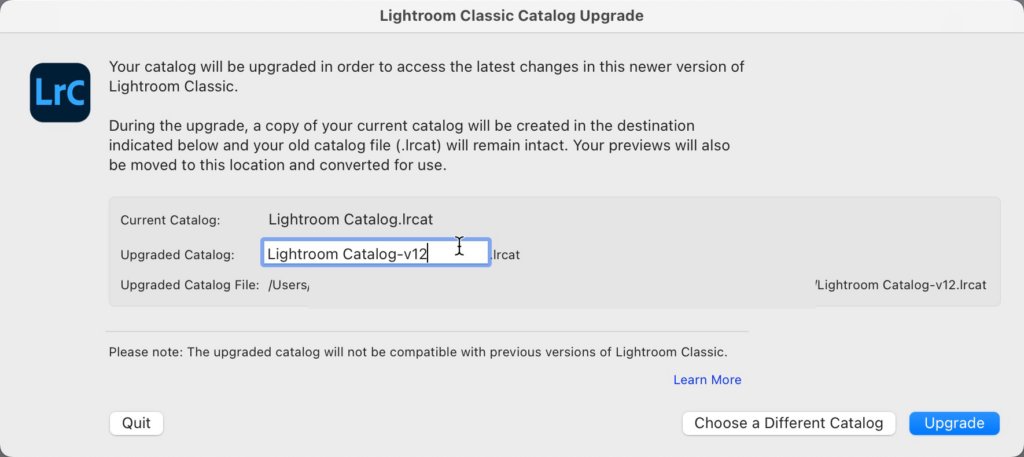Click the blank redacted area of the file path
Image resolution: width=1024 pixels, height=457 pixels.
pyautogui.click(x=560, y=286)
